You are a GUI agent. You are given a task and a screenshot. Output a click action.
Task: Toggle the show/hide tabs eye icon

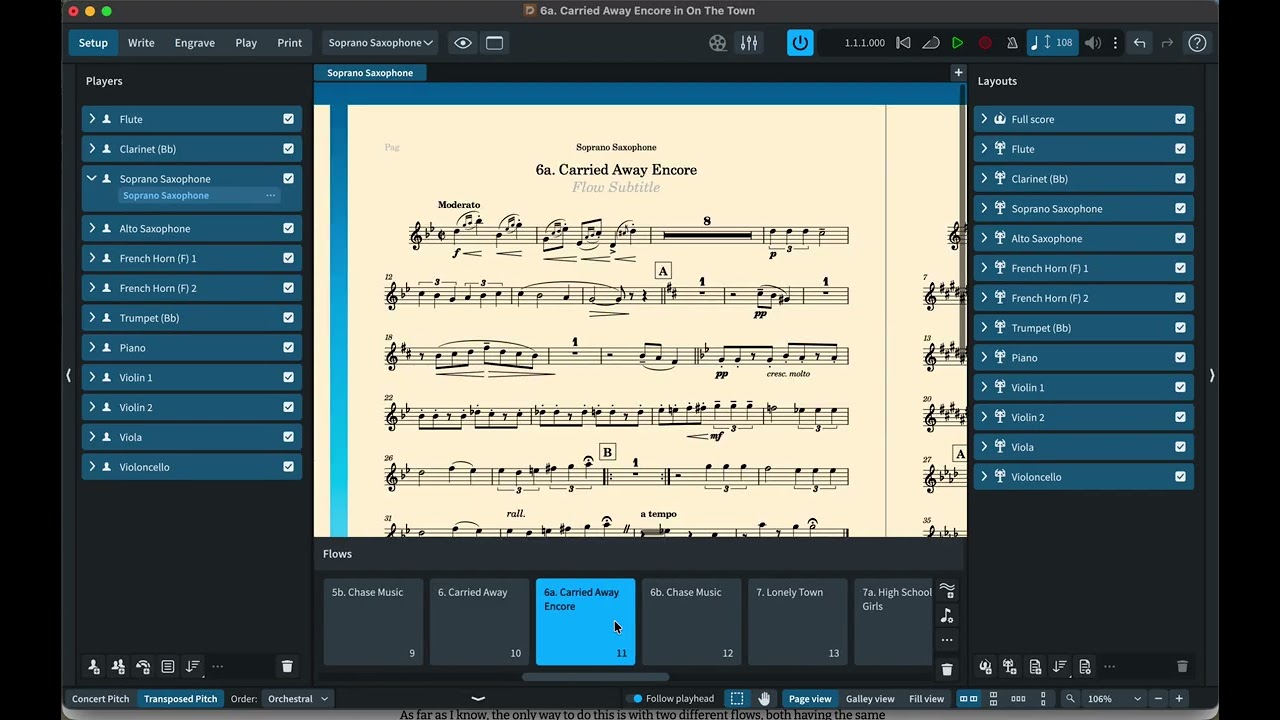[x=462, y=43]
